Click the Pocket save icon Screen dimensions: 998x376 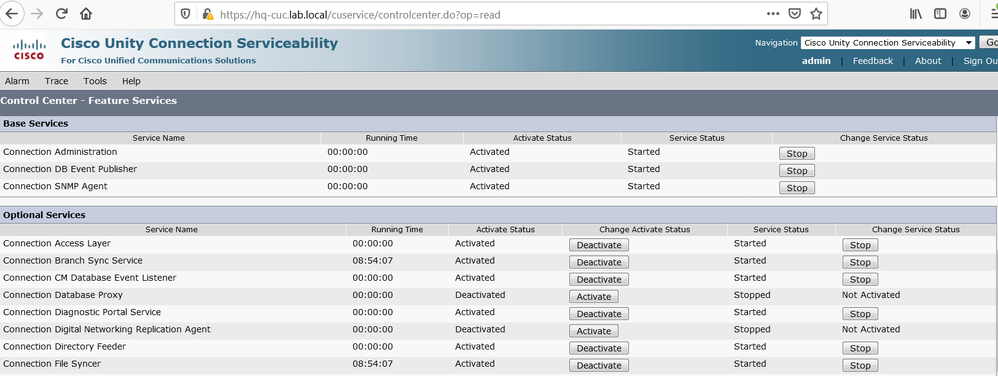click(x=794, y=13)
